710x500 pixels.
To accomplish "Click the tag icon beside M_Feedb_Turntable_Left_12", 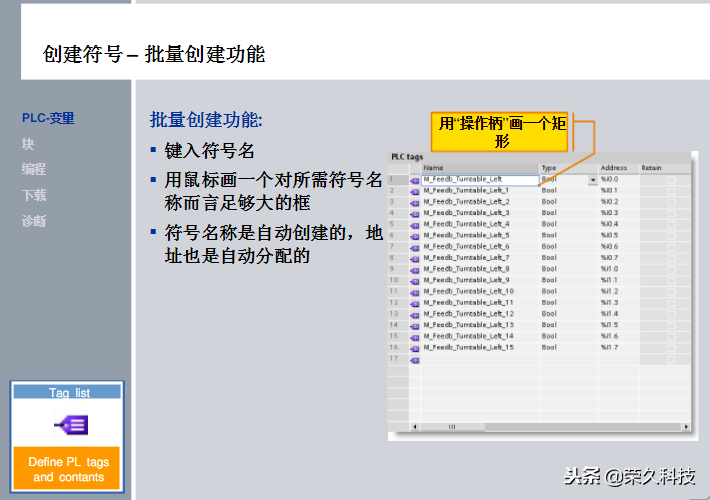I will click(415, 315).
